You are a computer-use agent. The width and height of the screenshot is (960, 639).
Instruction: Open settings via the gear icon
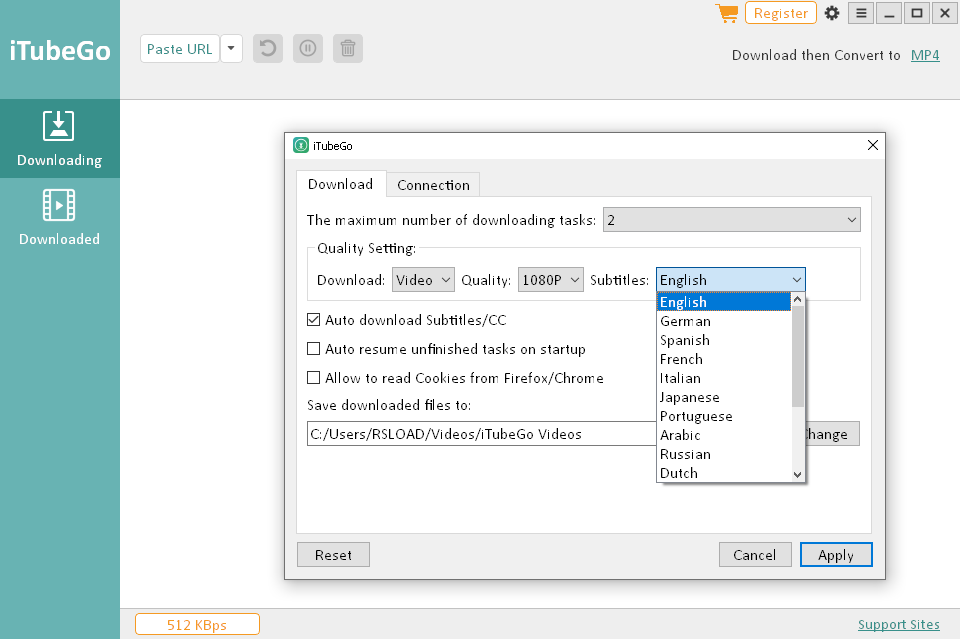coord(831,13)
